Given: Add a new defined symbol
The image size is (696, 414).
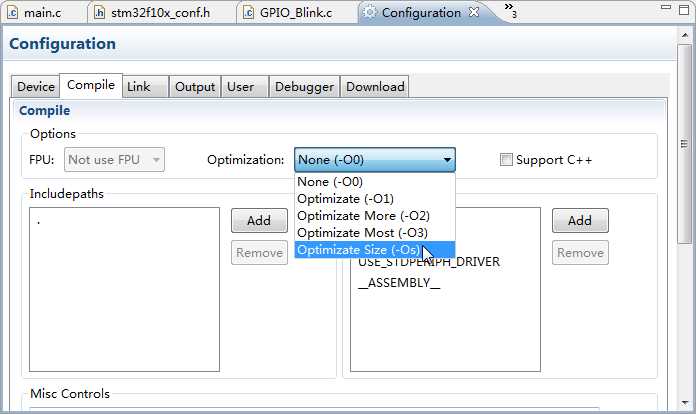Looking at the screenshot, I should click(x=580, y=221).
